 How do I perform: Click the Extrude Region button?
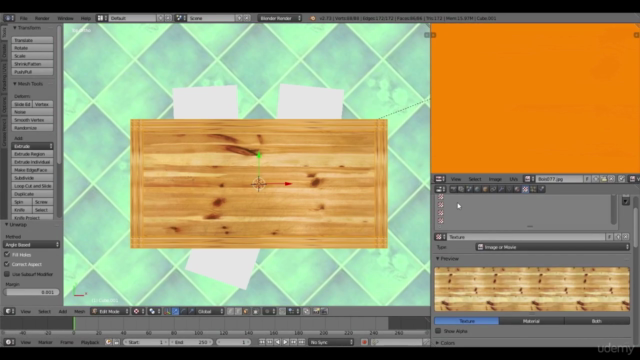click(x=32, y=154)
